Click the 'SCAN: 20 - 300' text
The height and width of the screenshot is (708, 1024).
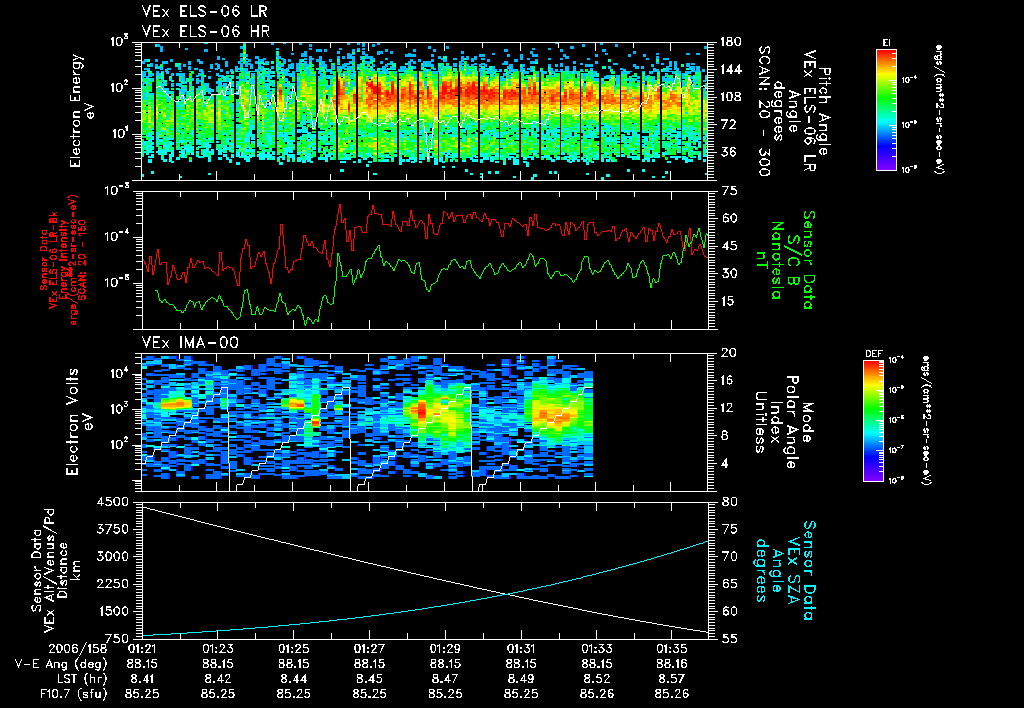pos(764,111)
